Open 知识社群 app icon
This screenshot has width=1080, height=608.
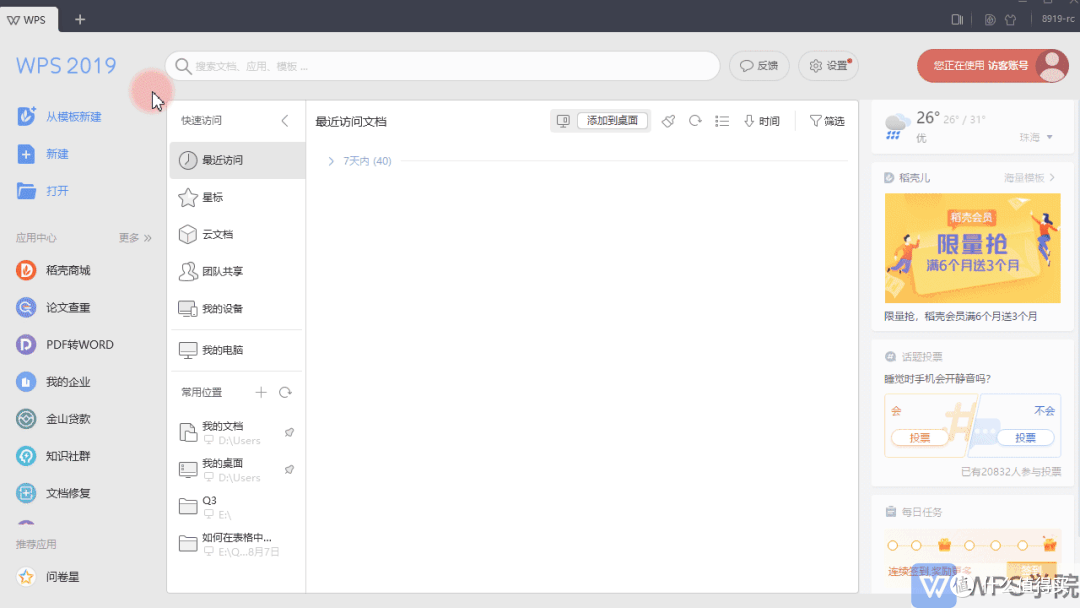tap(26, 456)
